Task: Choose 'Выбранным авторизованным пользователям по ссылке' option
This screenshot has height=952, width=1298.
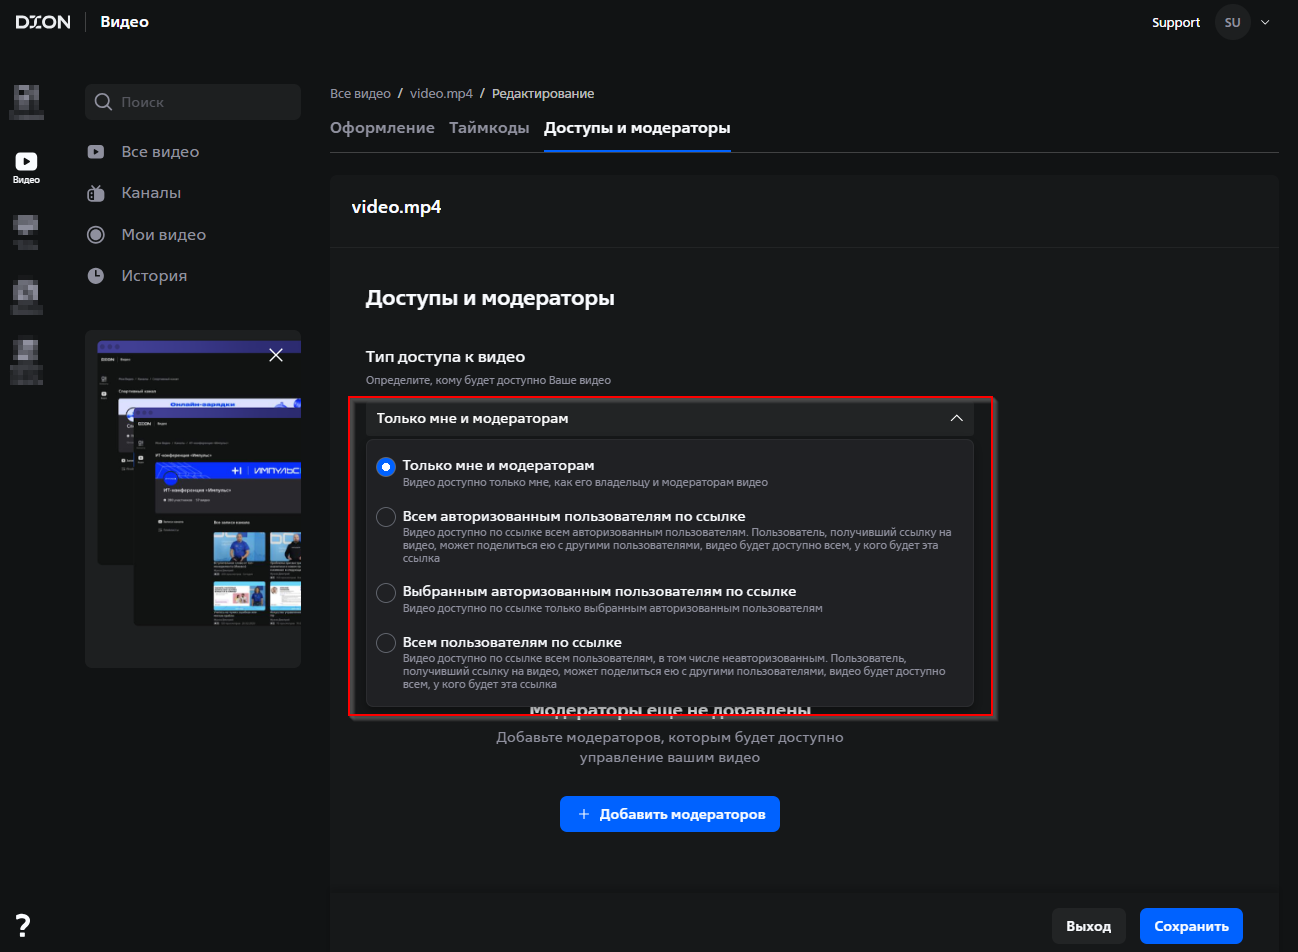Action: pyautogui.click(x=386, y=592)
